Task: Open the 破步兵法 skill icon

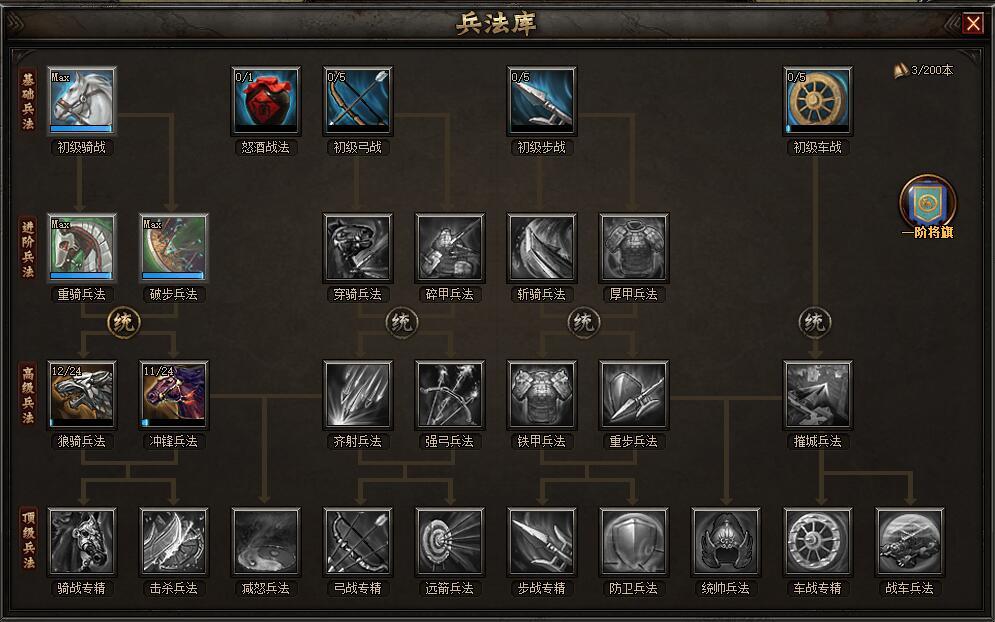Action: [x=174, y=248]
